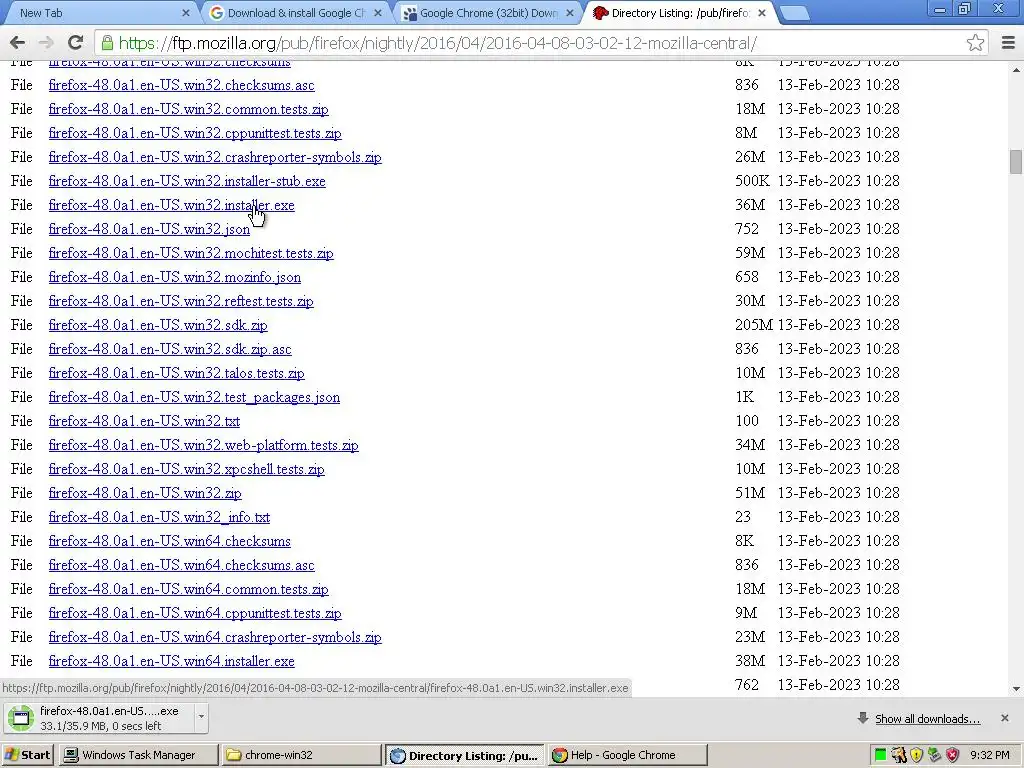Screen dimensions: 1024x768
Task: Click the green padlock security icon
Action: point(106,43)
